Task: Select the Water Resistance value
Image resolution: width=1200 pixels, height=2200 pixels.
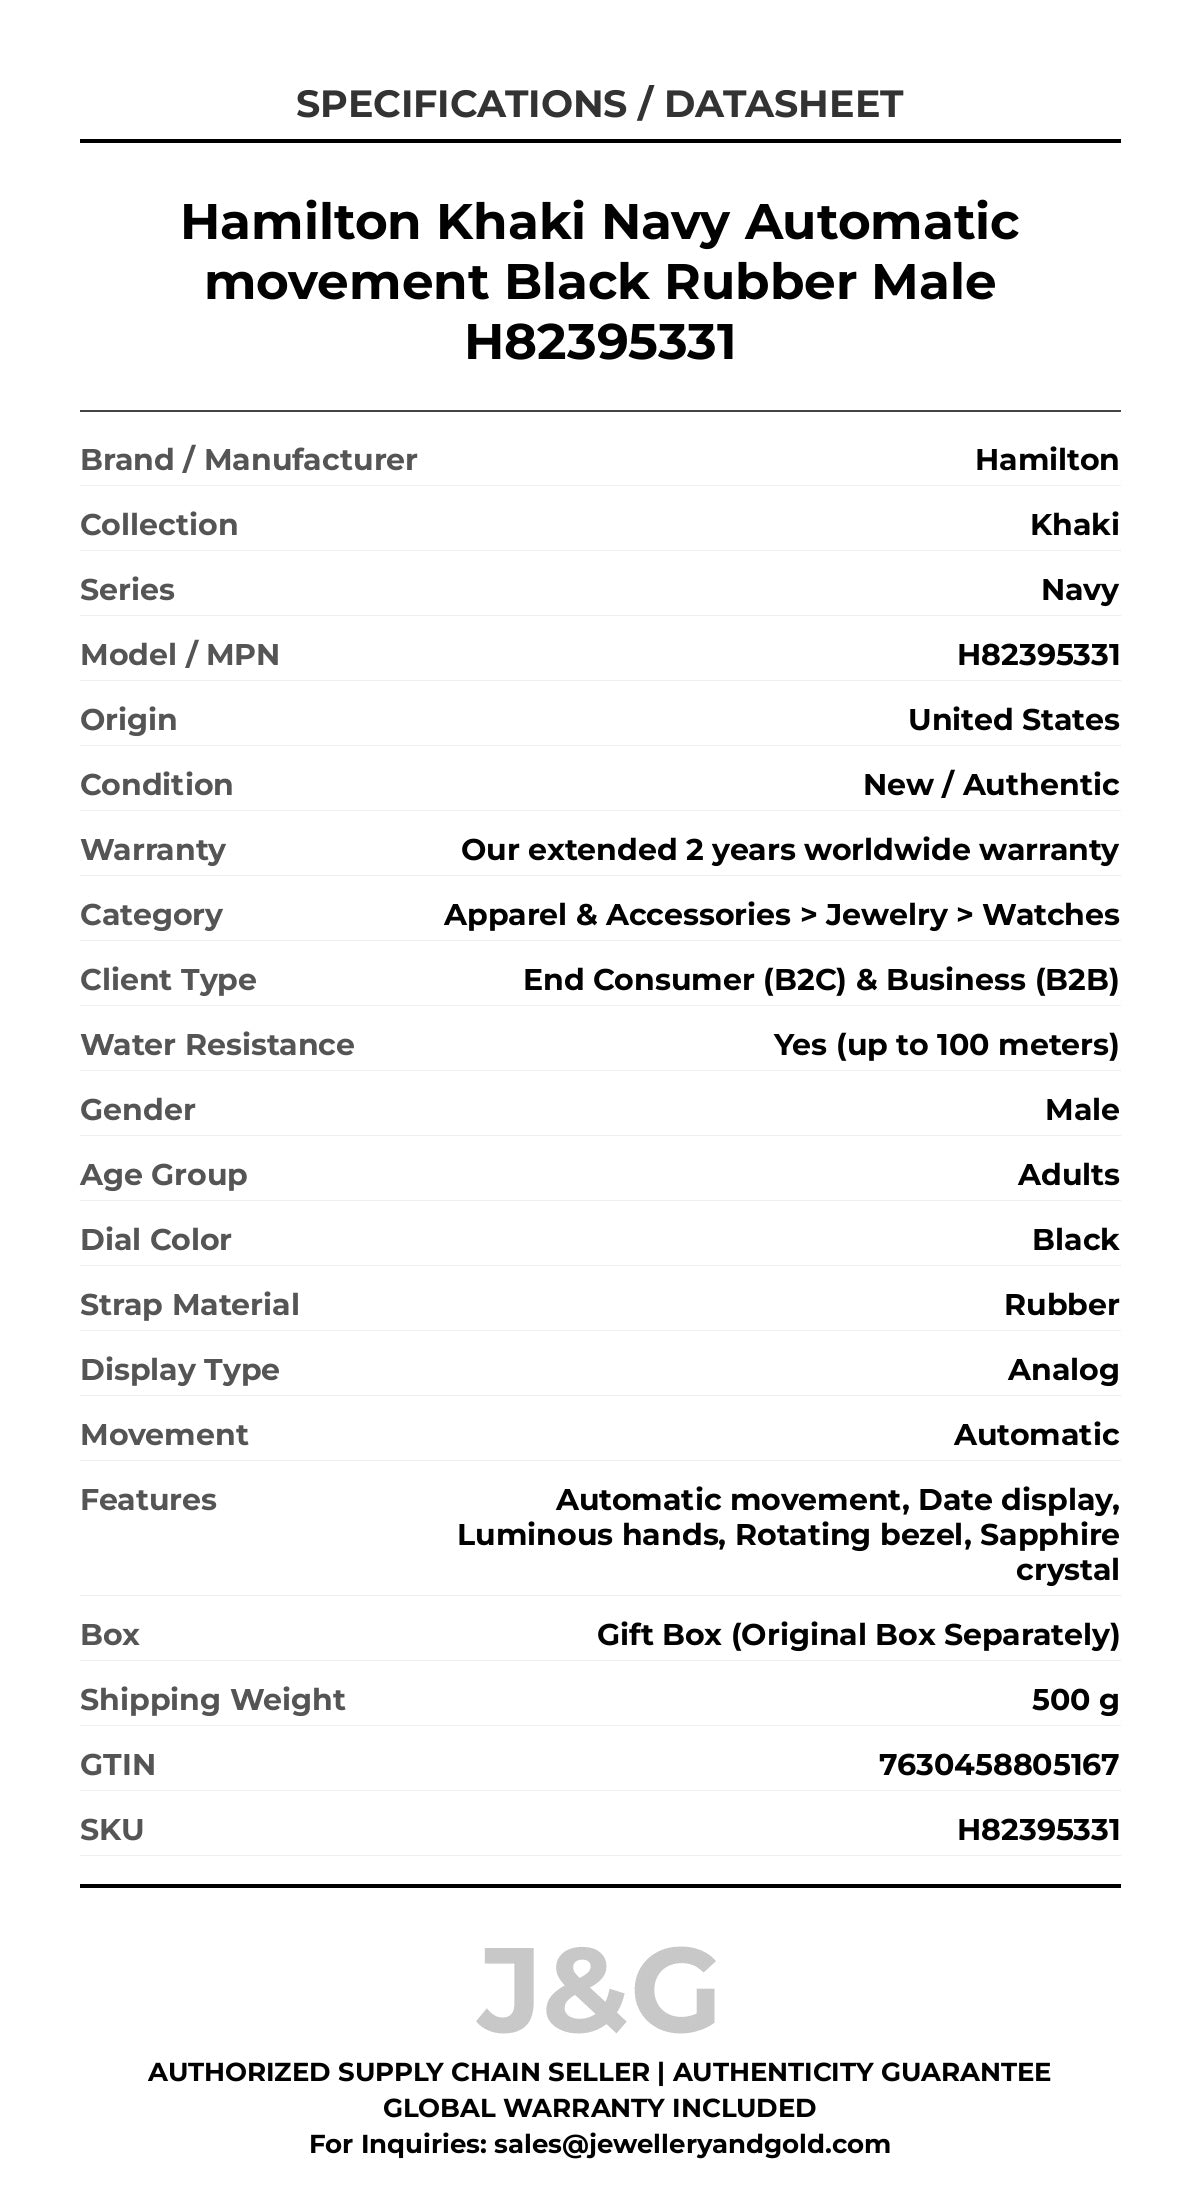Action: click(x=945, y=1045)
